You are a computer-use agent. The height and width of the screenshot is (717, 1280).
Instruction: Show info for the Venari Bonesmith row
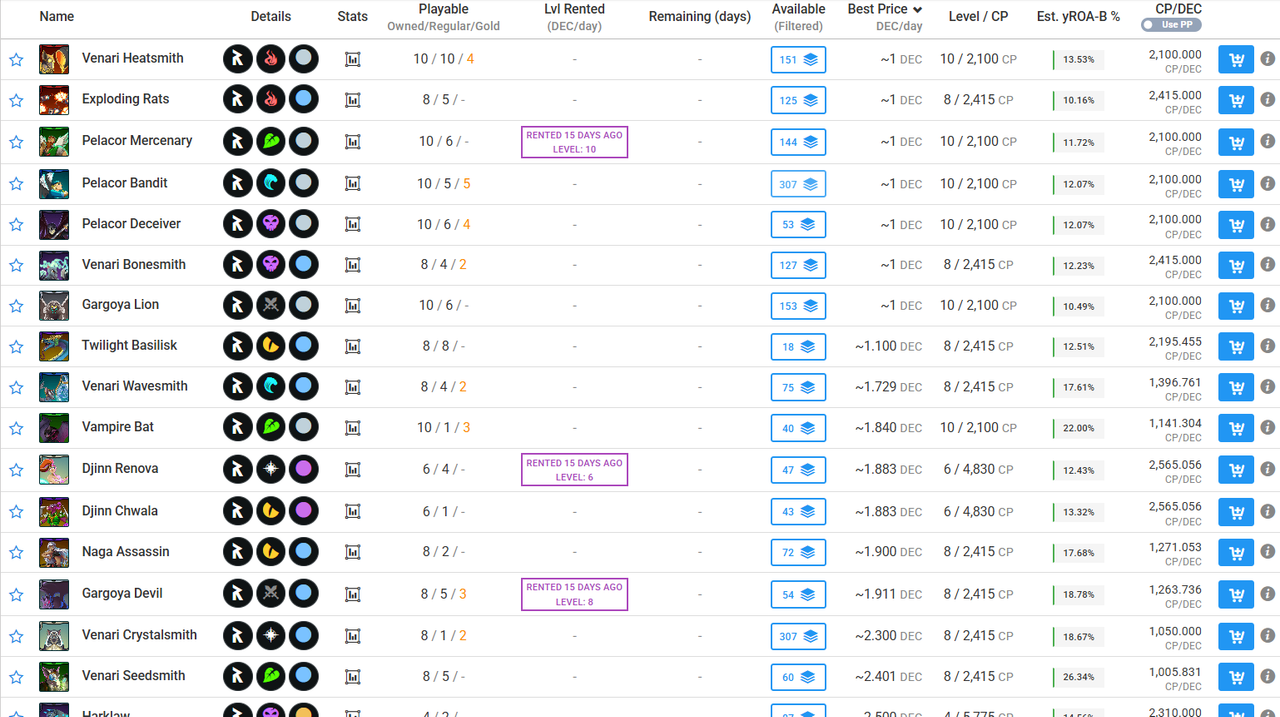pos(1267,265)
